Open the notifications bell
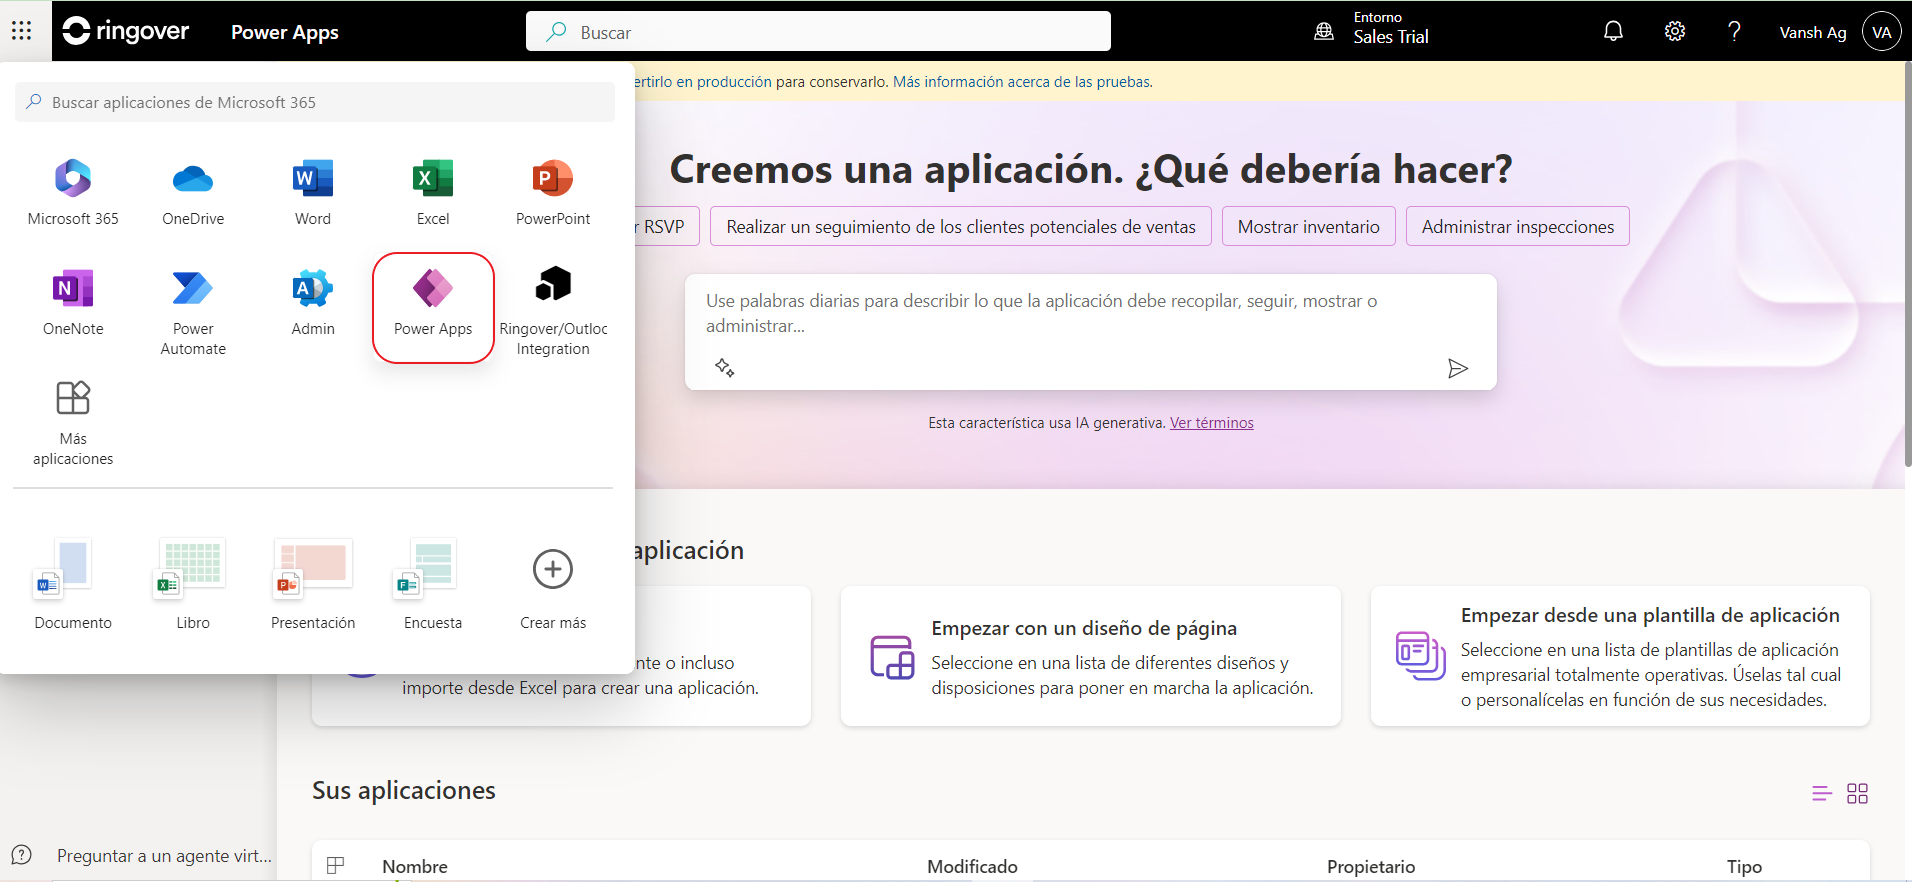The width and height of the screenshot is (1912, 882). coord(1613,32)
